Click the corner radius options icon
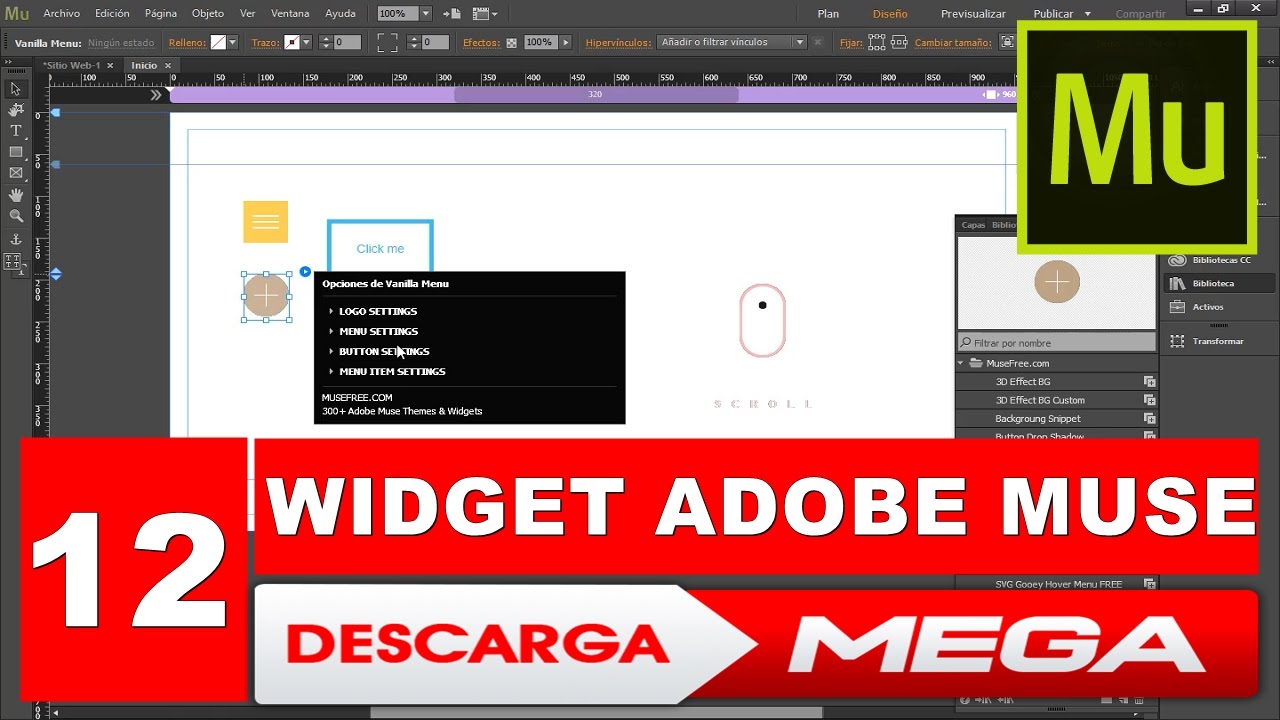 tap(387, 43)
